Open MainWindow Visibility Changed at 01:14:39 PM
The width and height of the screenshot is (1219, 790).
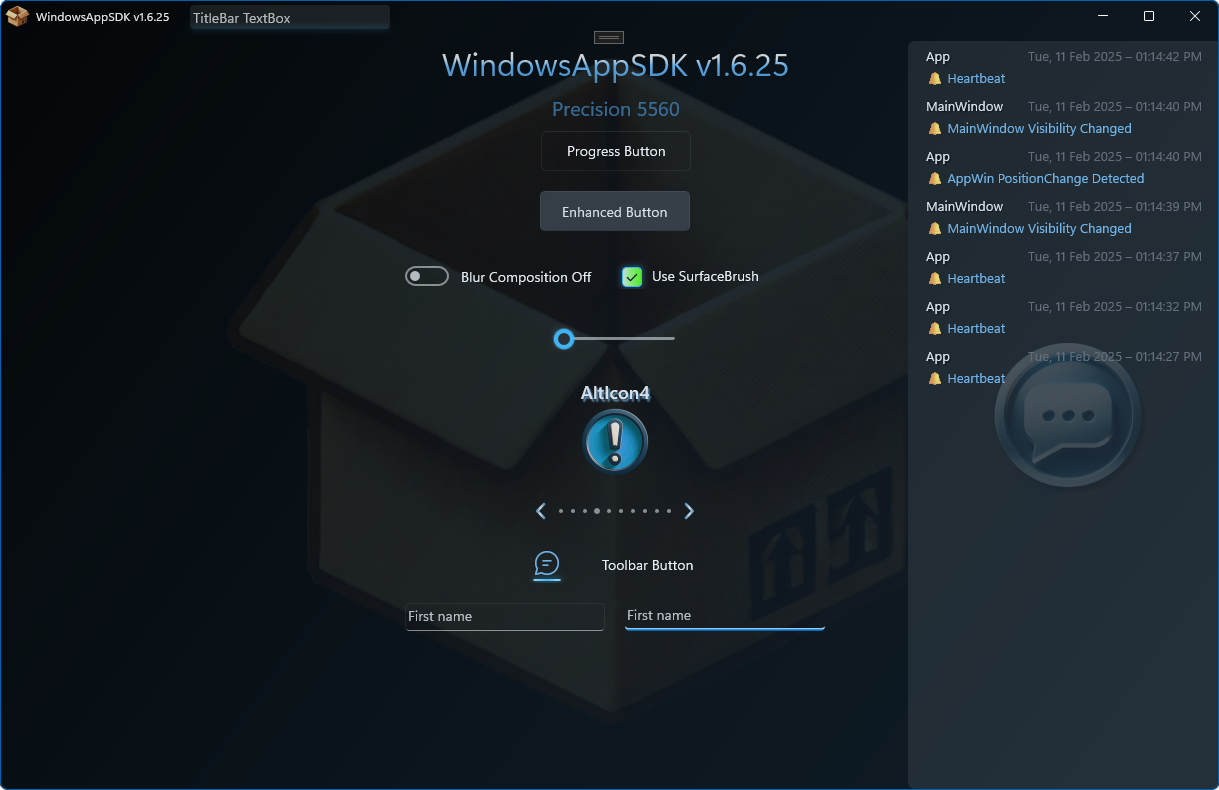pos(1040,229)
